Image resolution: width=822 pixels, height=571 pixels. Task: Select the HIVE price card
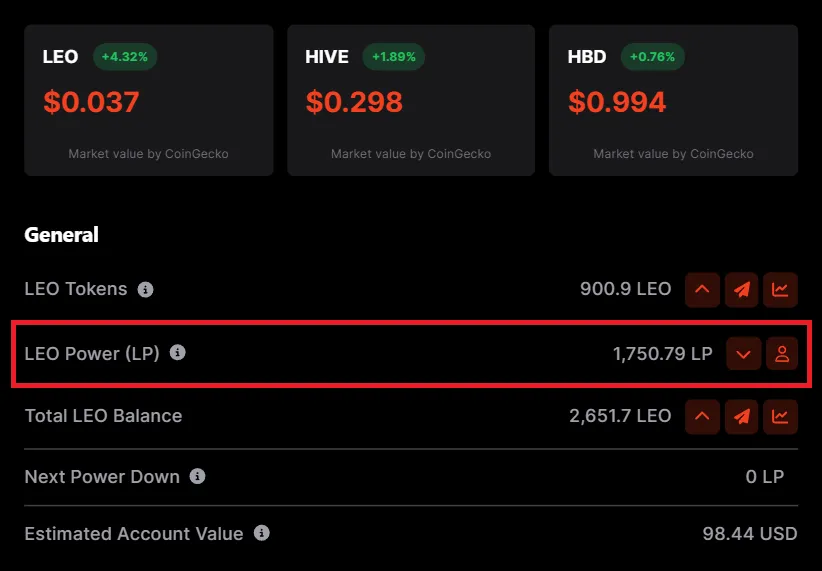[411, 100]
